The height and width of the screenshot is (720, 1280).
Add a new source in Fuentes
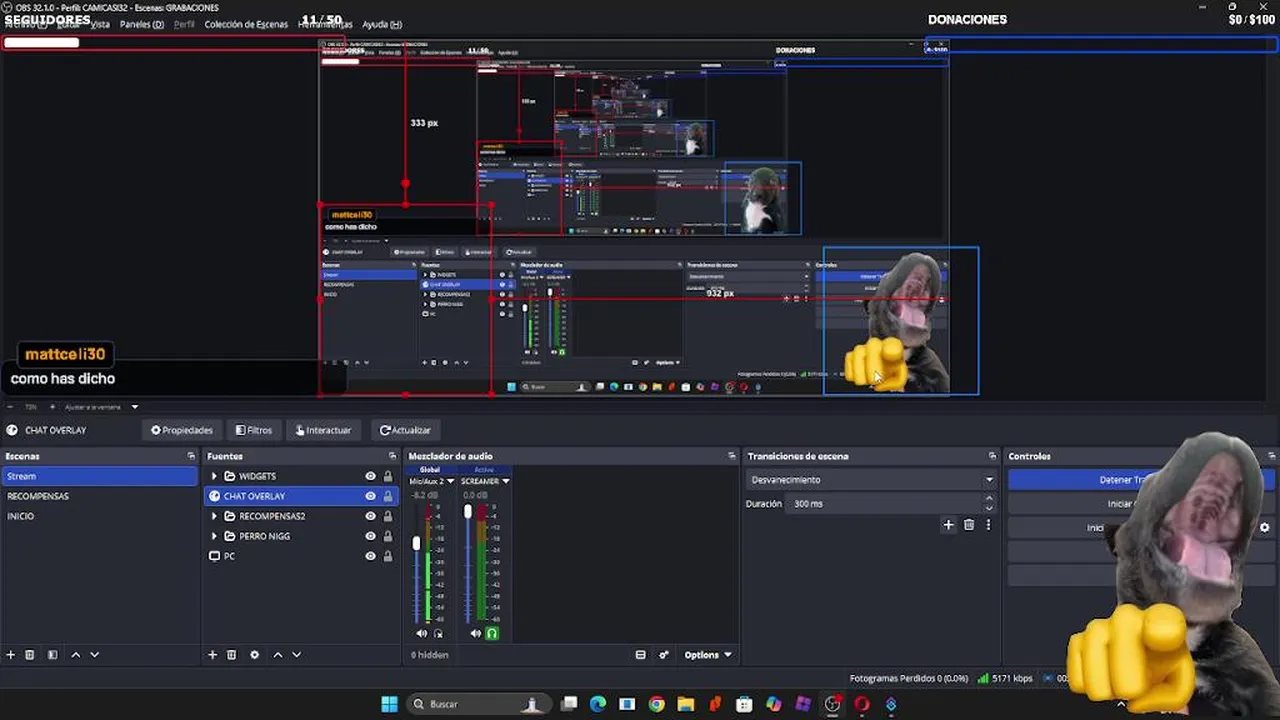click(x=212, y=655)
